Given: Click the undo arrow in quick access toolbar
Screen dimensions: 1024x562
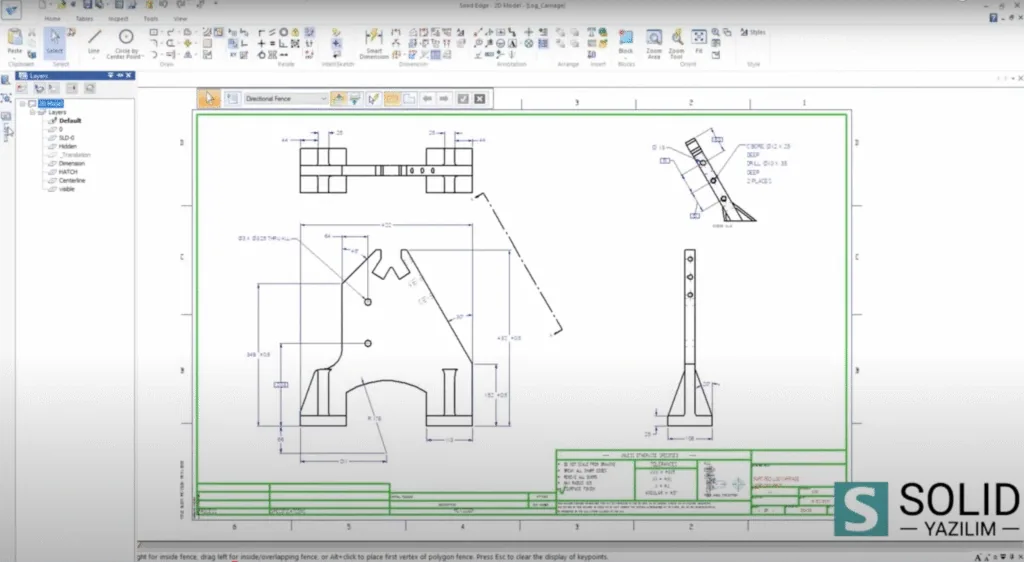Looking at the screenshot, I should pyautogui.click(x=164, y=5).
